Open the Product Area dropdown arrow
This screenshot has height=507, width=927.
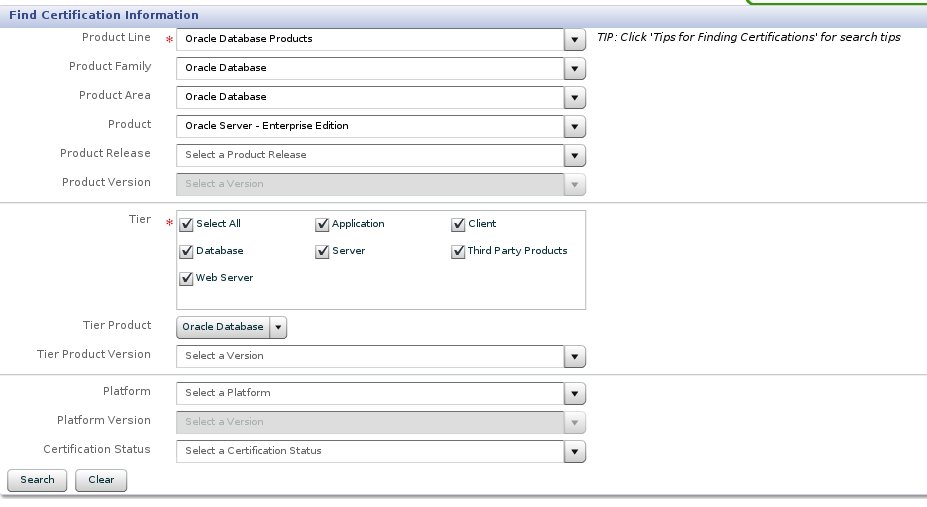pyautogui.click(x=575, y=98)
